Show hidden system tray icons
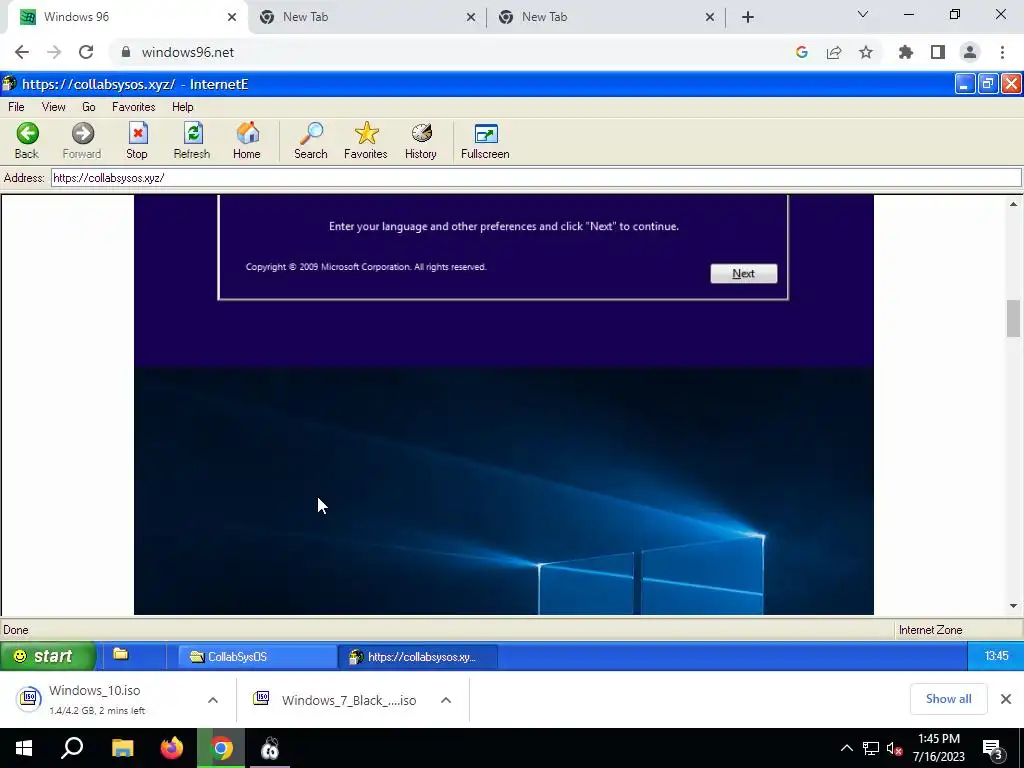This screenshot has height=768, width=1024. pyautogui.click(x=846, y=748)
